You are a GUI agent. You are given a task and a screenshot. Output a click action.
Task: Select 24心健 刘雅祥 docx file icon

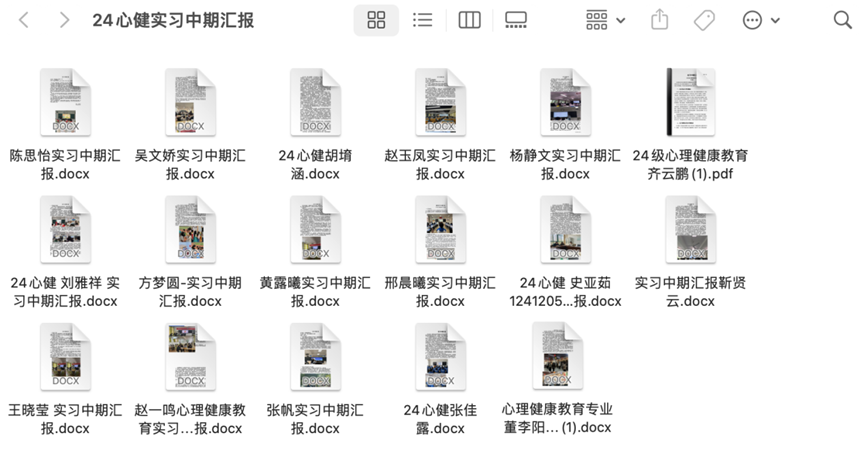pos(66,229)
